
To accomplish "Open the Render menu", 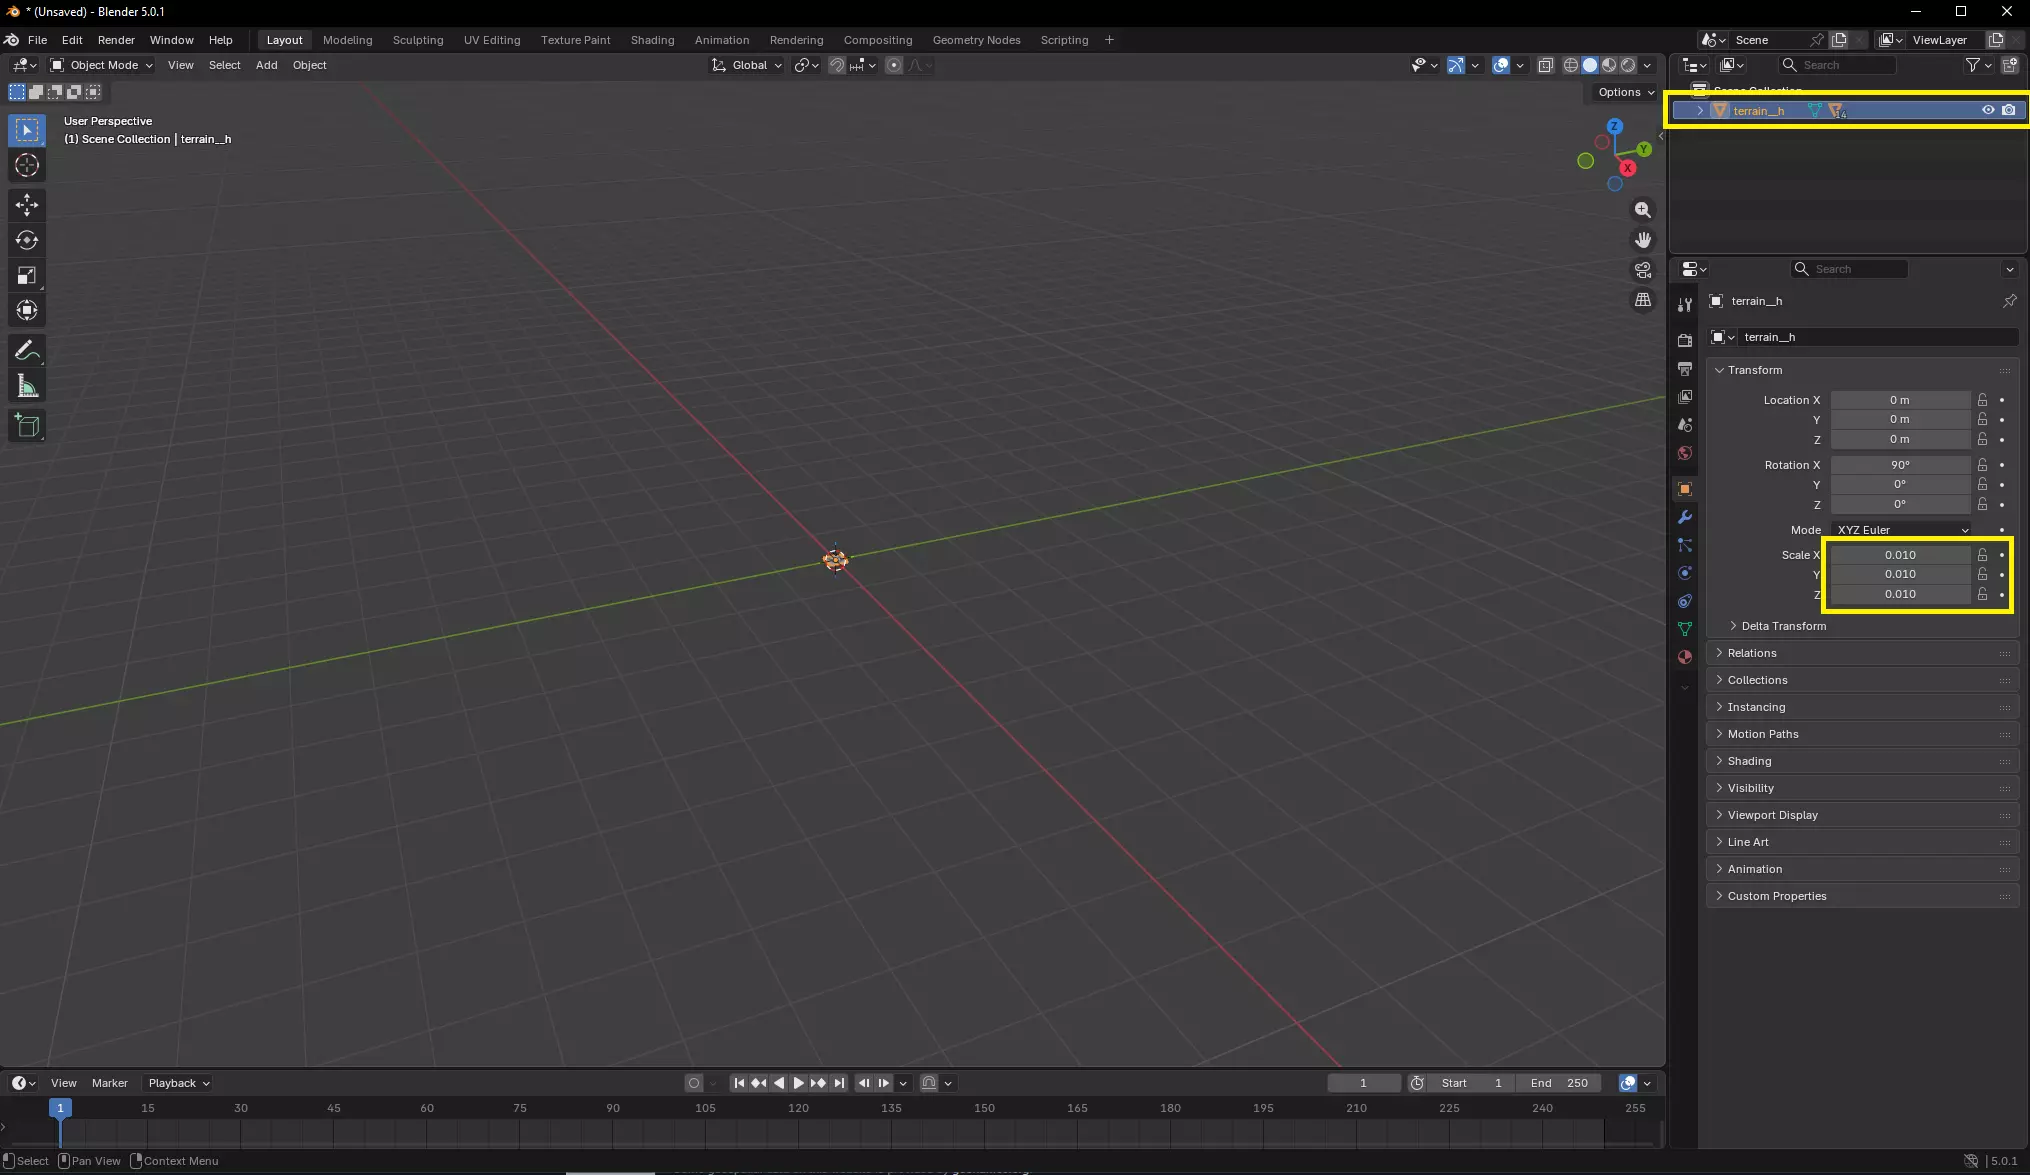I will [116, 40].
